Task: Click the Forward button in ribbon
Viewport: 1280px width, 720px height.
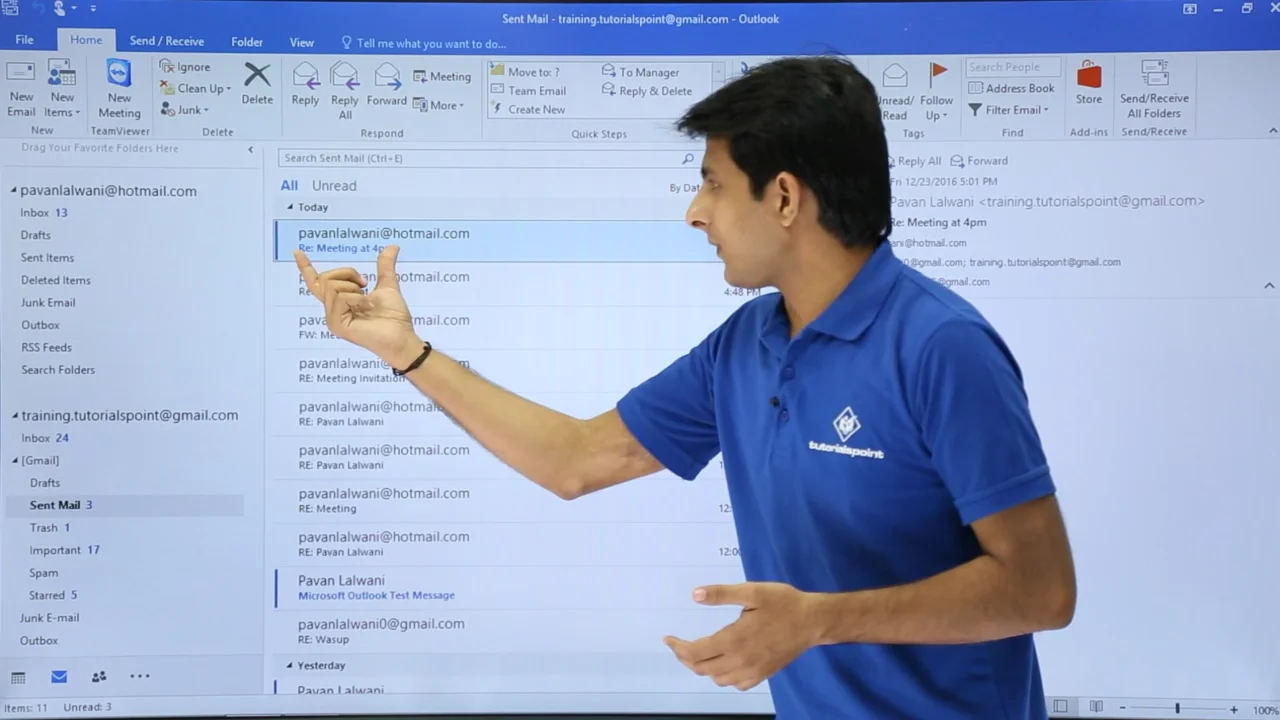Action: click(x=386, y=84)
